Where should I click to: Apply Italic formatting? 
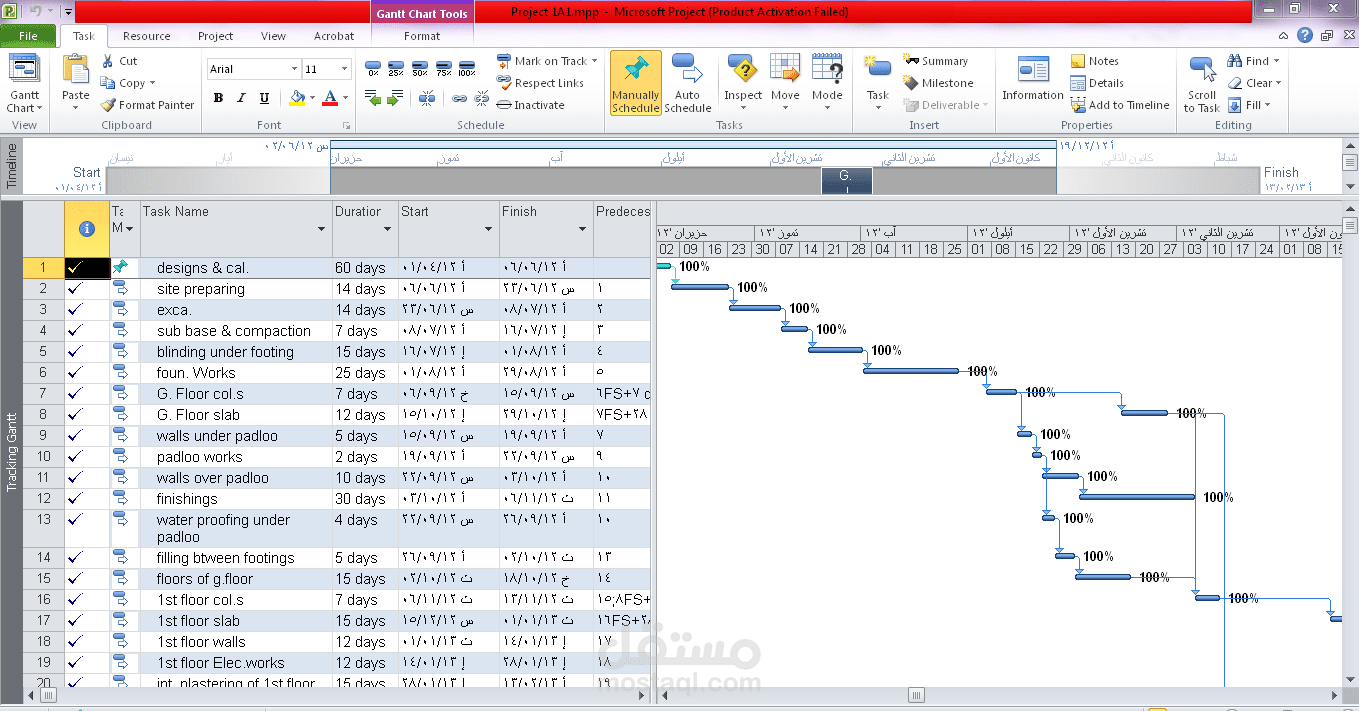241,98
